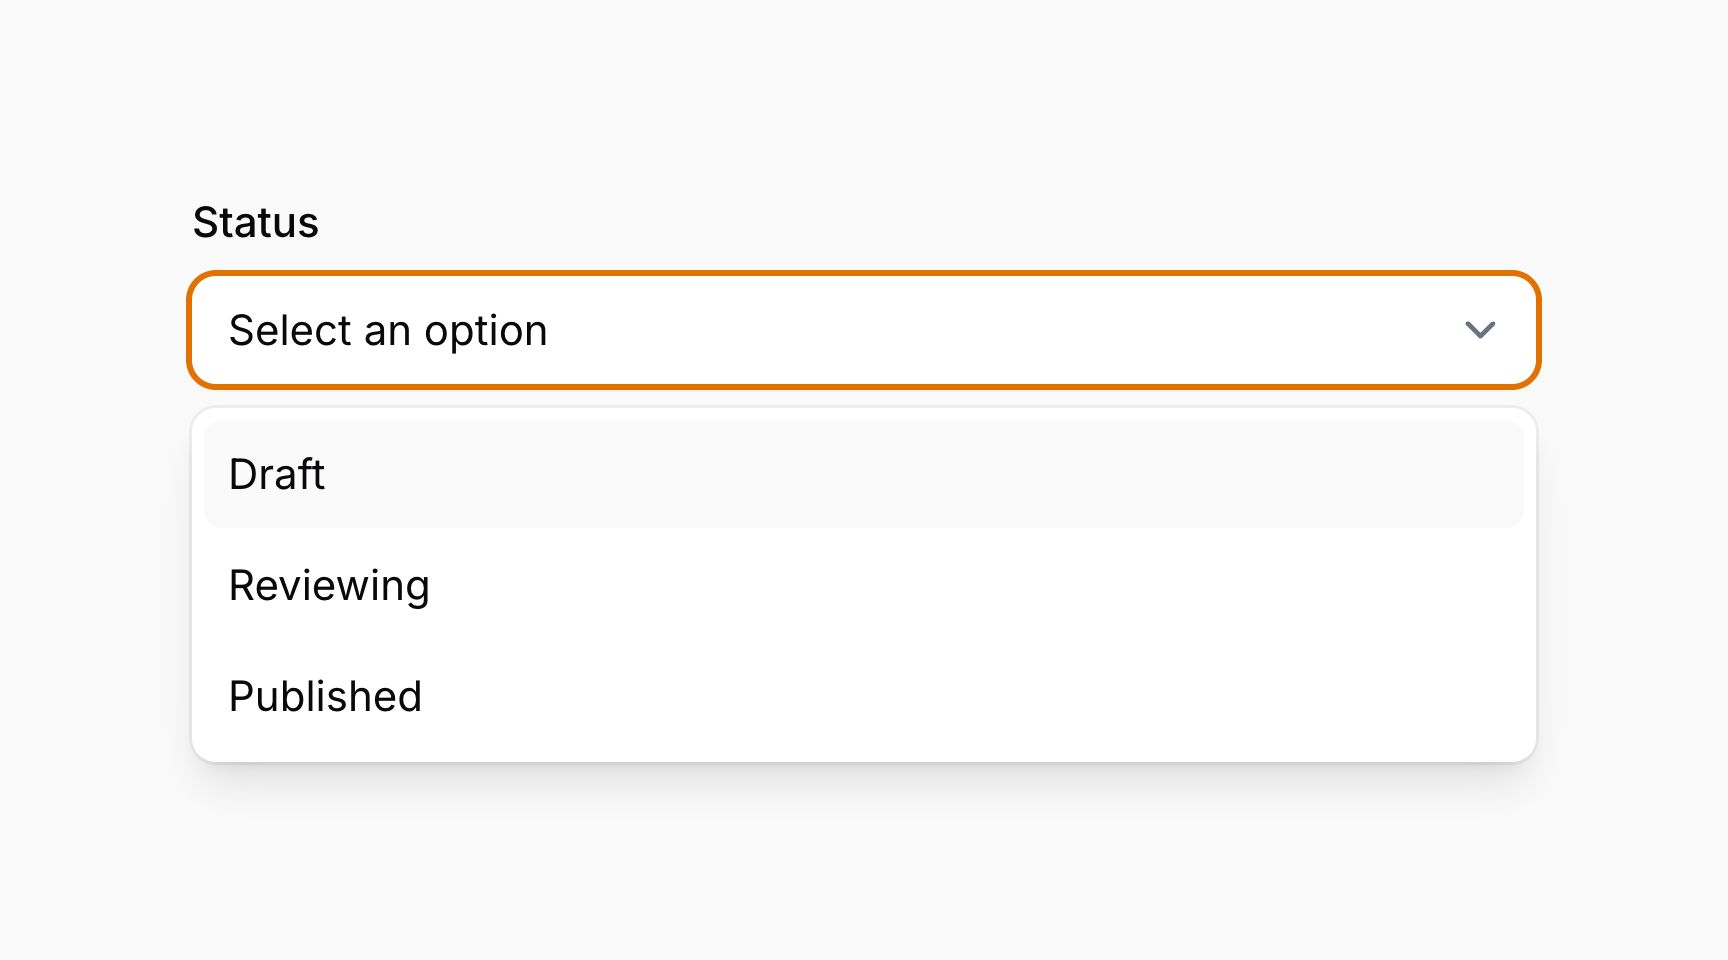Viewport: 1728px width, 960px height.
Task: Click the placeholder text 'Select an option'
Action: pyautogui.click(x=388, y=330)
